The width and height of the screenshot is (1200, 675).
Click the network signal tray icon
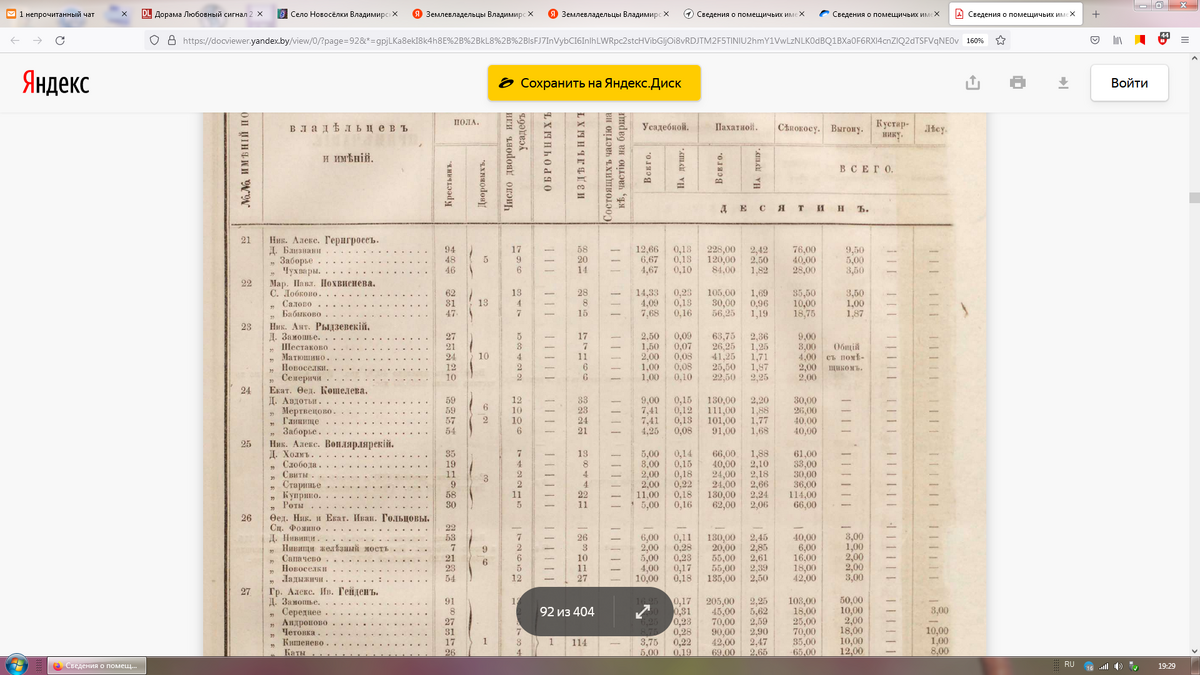1103,665
